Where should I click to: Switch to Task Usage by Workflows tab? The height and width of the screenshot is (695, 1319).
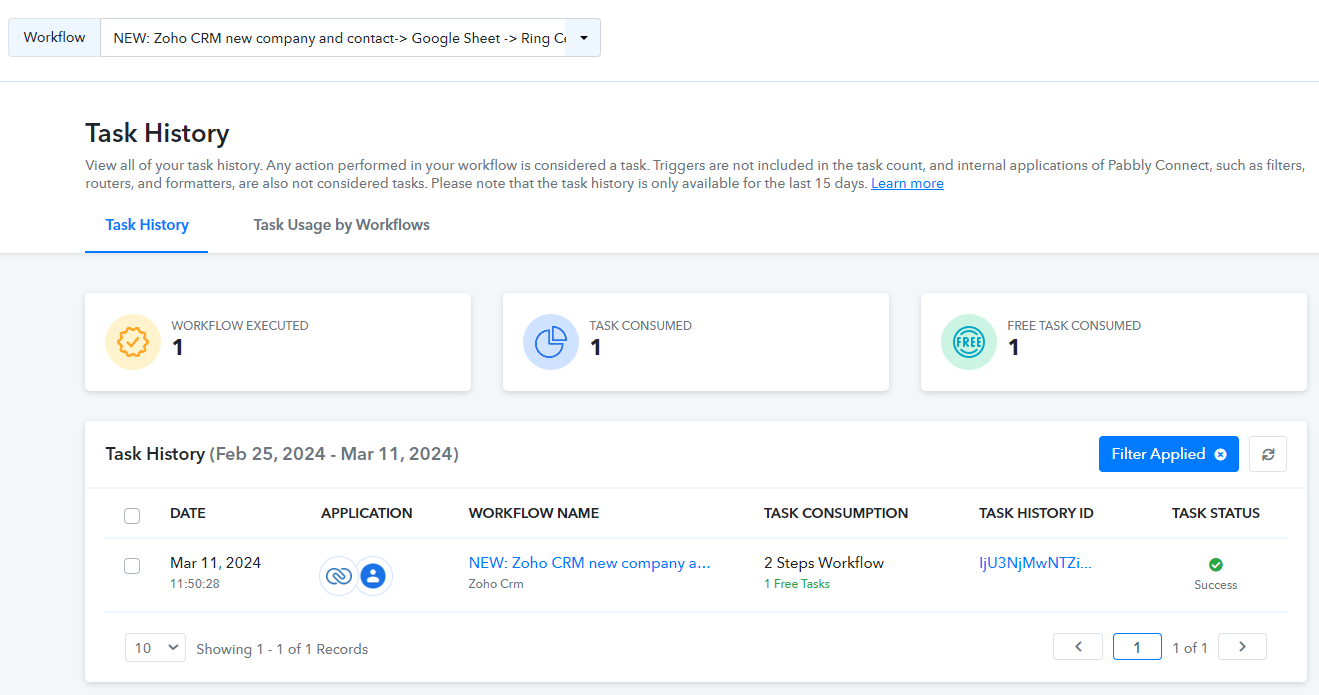click(x=342, y=225)
